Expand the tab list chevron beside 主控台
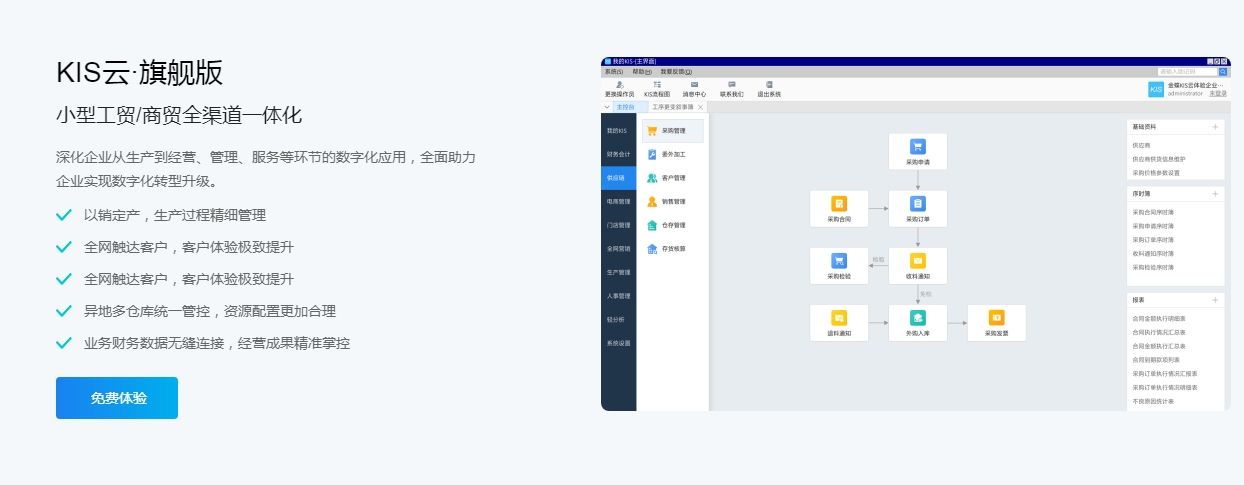1244x485 pixels. [606, 106]
